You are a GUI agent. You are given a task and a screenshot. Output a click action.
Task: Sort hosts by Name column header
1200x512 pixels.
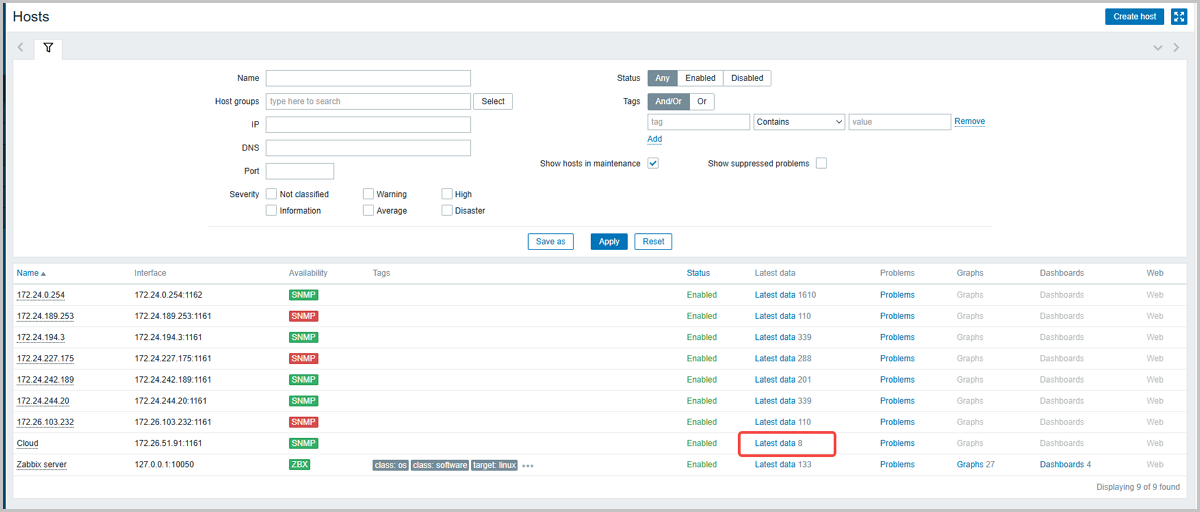pyautogui.click(x=31, y=273)
